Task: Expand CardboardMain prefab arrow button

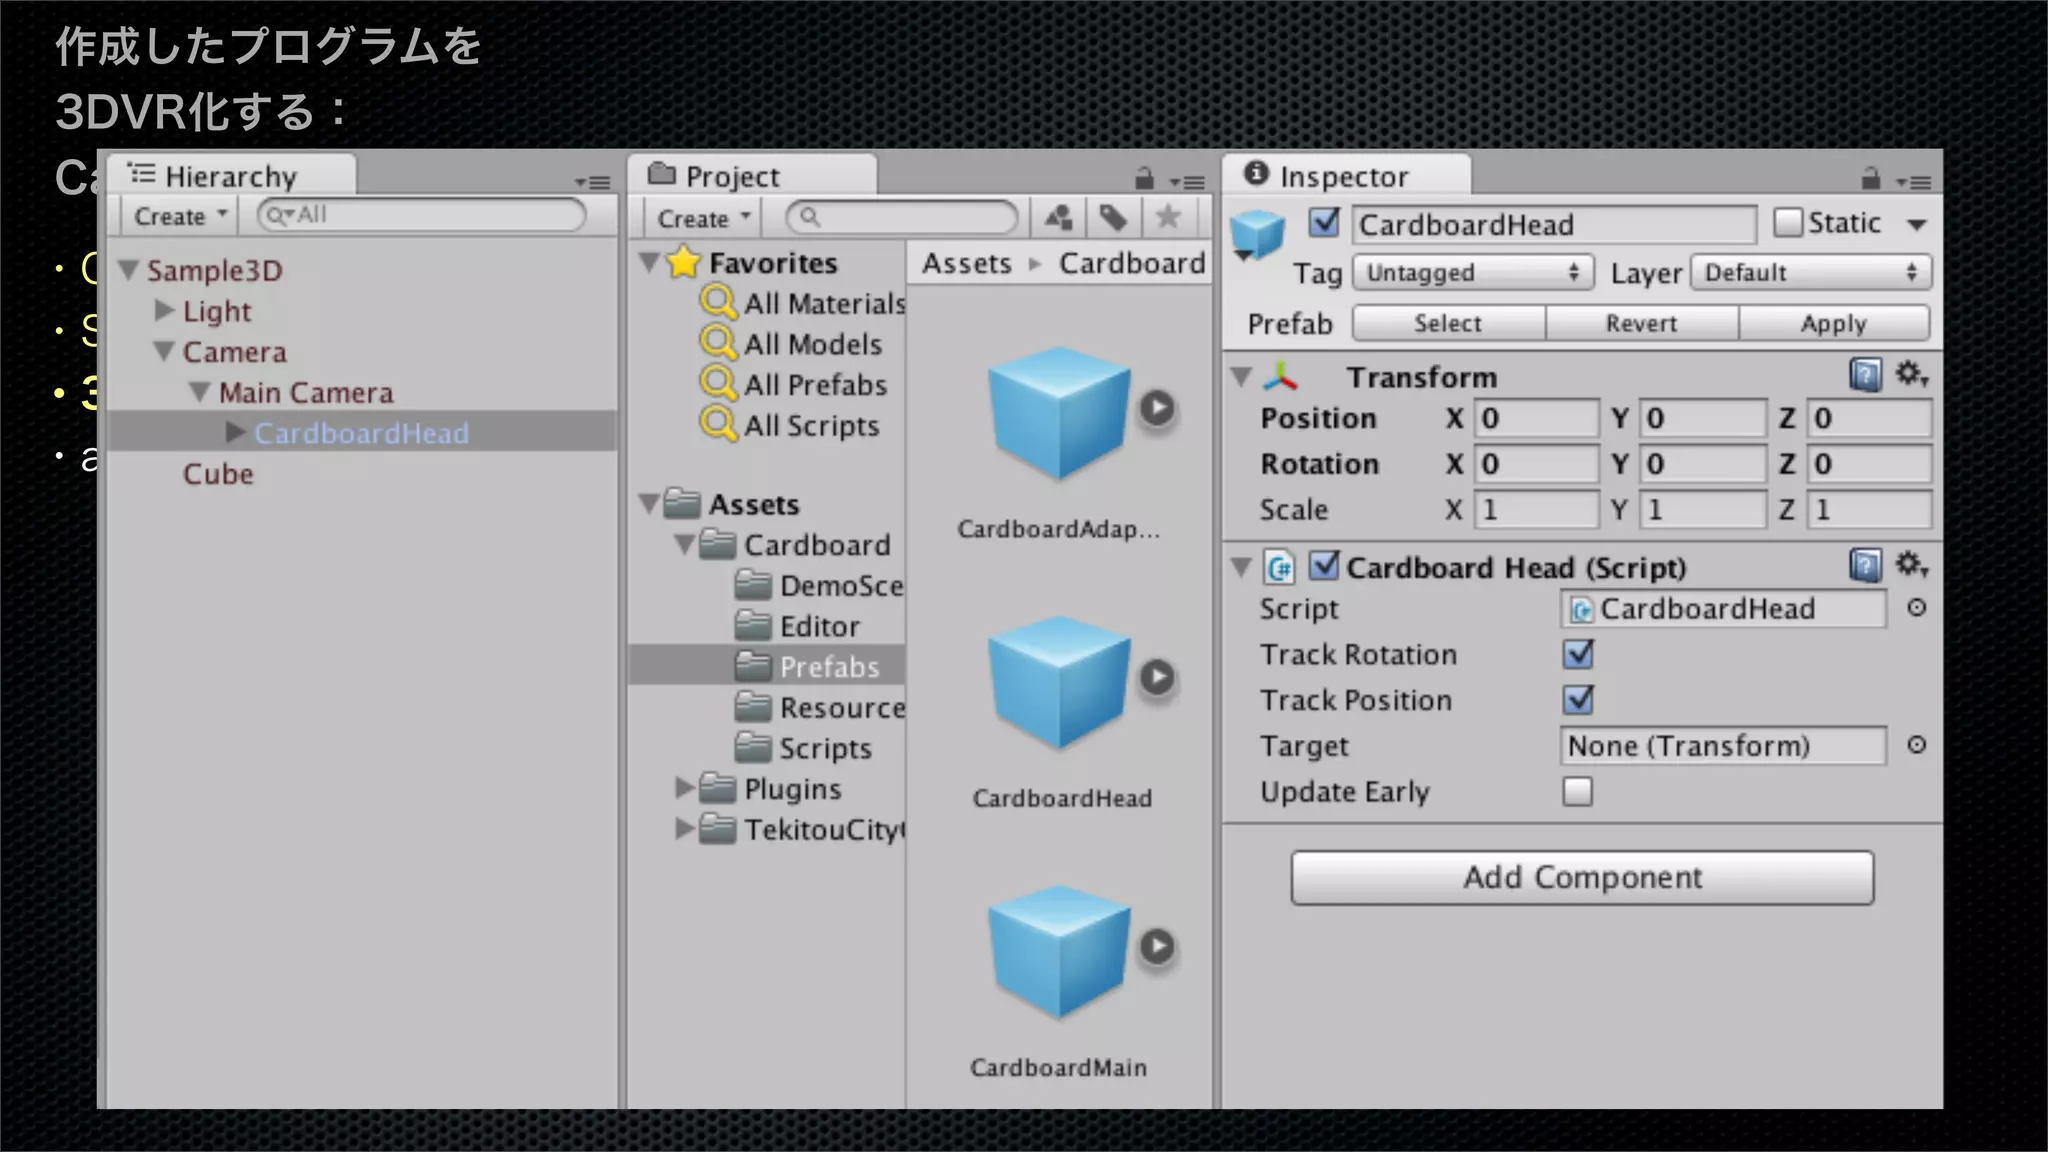Action: (x=1157, y=946)
